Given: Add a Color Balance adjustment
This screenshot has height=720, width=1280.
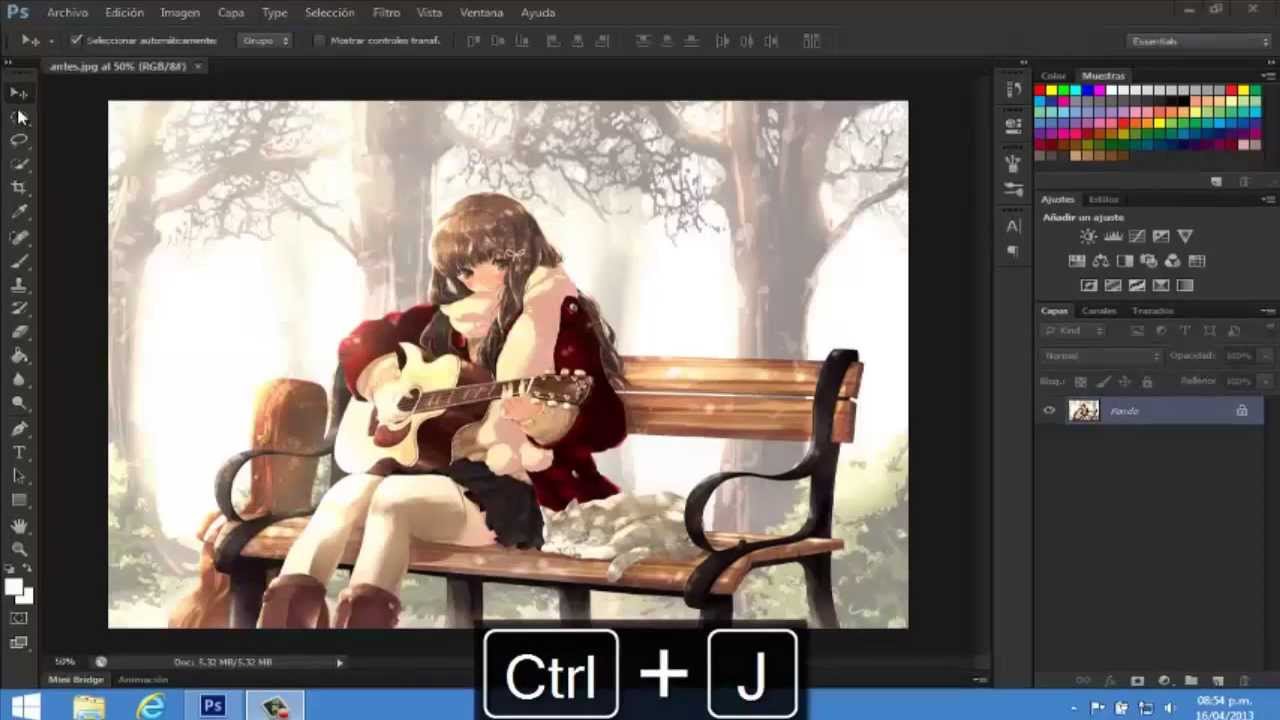Looking at the screenshot, I should pyautogui.click(x=1101, y=261).
